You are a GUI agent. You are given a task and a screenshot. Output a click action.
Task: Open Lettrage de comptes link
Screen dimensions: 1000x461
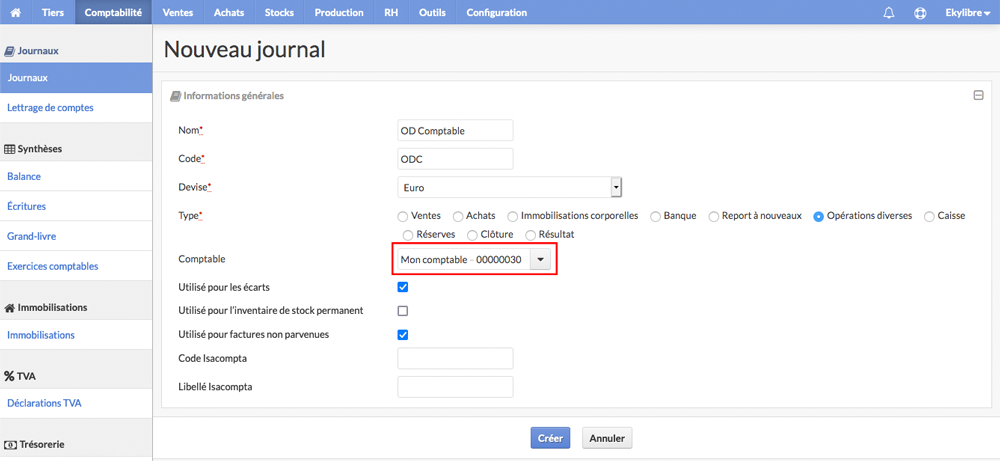[50, 108]
